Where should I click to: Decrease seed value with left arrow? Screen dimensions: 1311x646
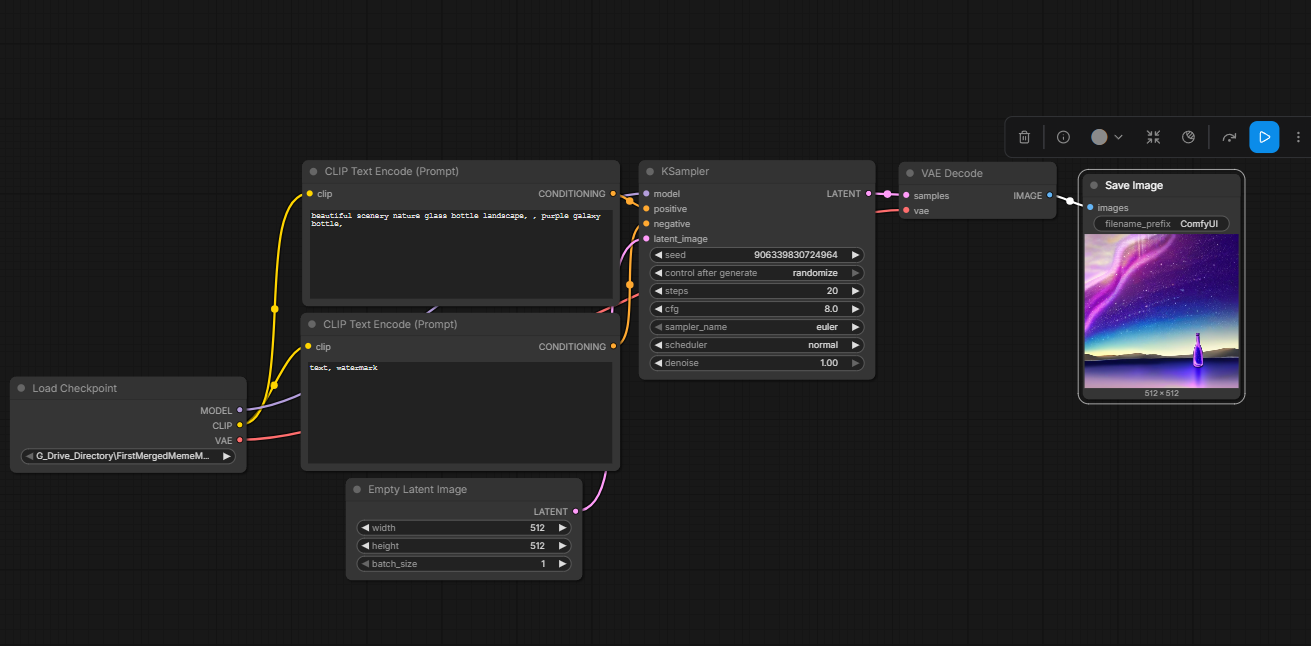(658, 255)
